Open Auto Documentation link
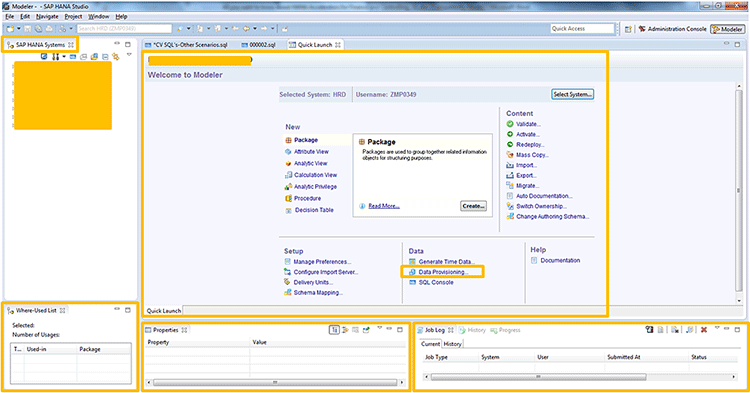This screenshot has height=393, width=750. [x=544, y=196]
